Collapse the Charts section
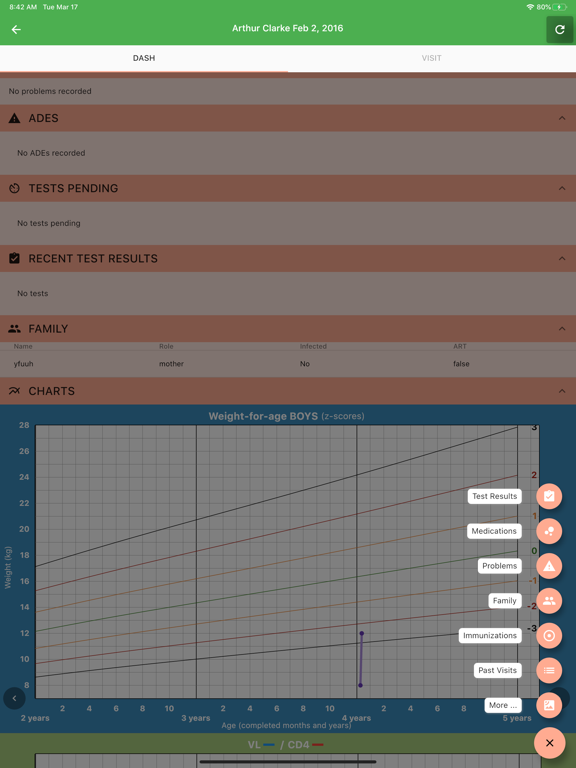 (x=562, y=391)
